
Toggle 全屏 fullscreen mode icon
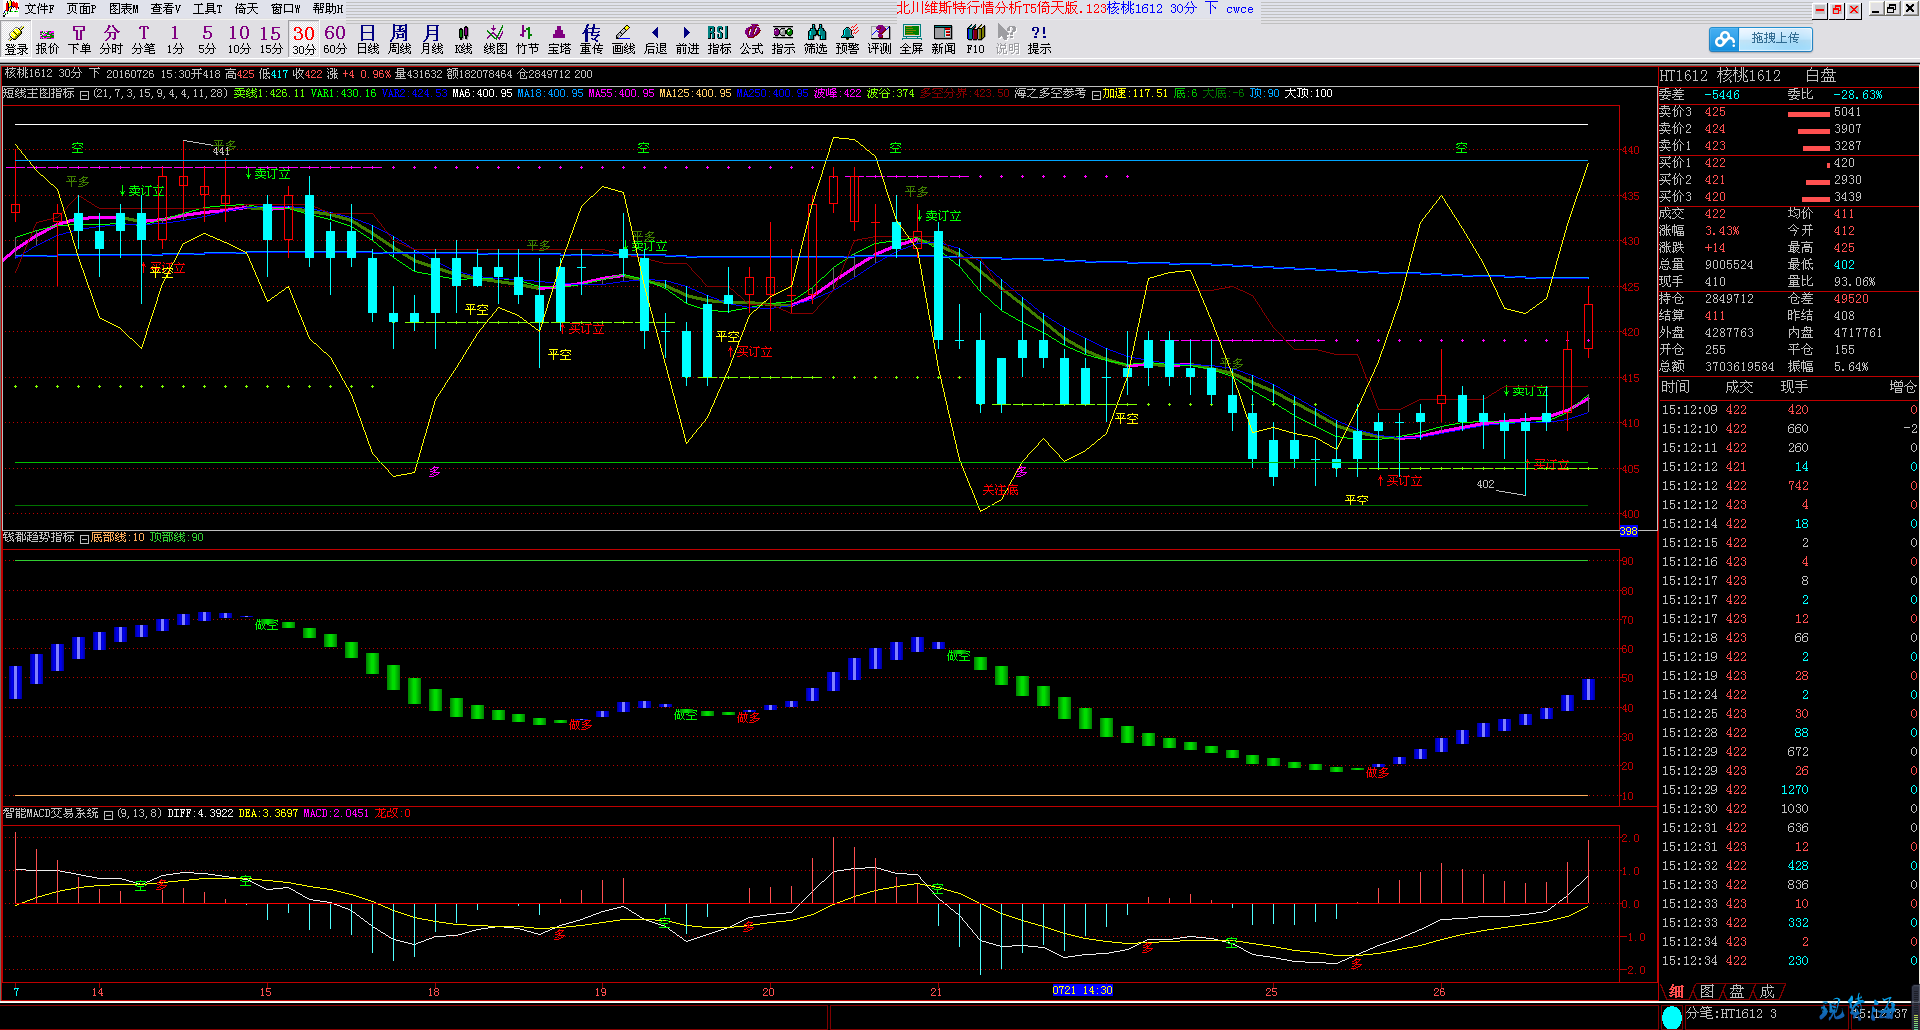911,40
